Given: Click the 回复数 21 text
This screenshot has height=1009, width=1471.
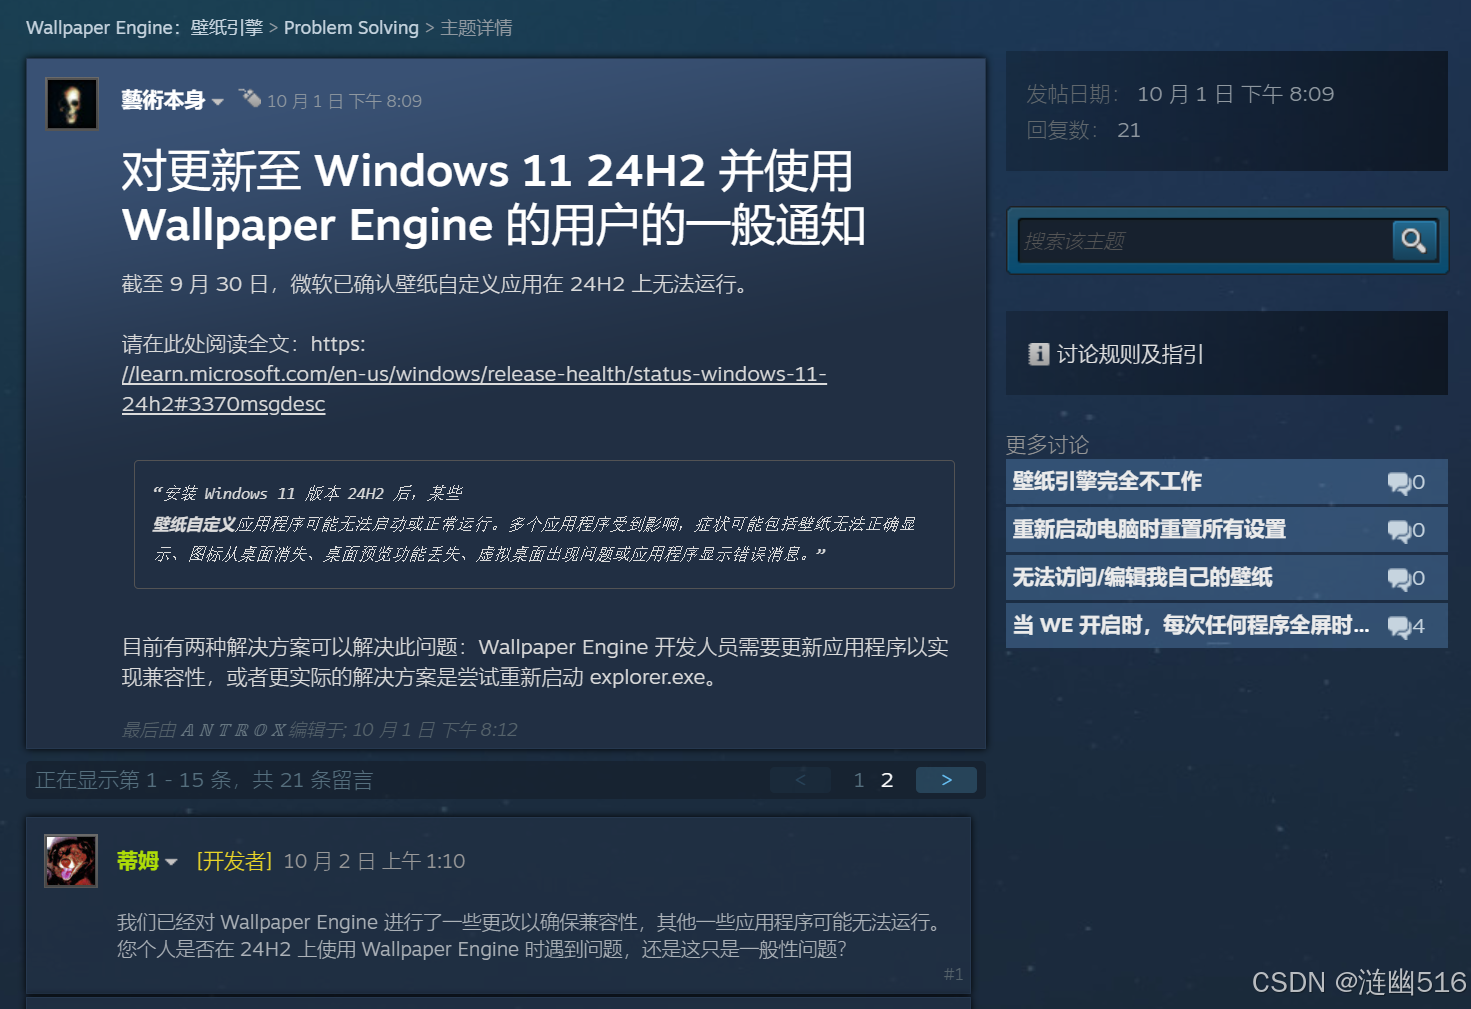Looking at the screenshot, I should [x=1084, y=130].
